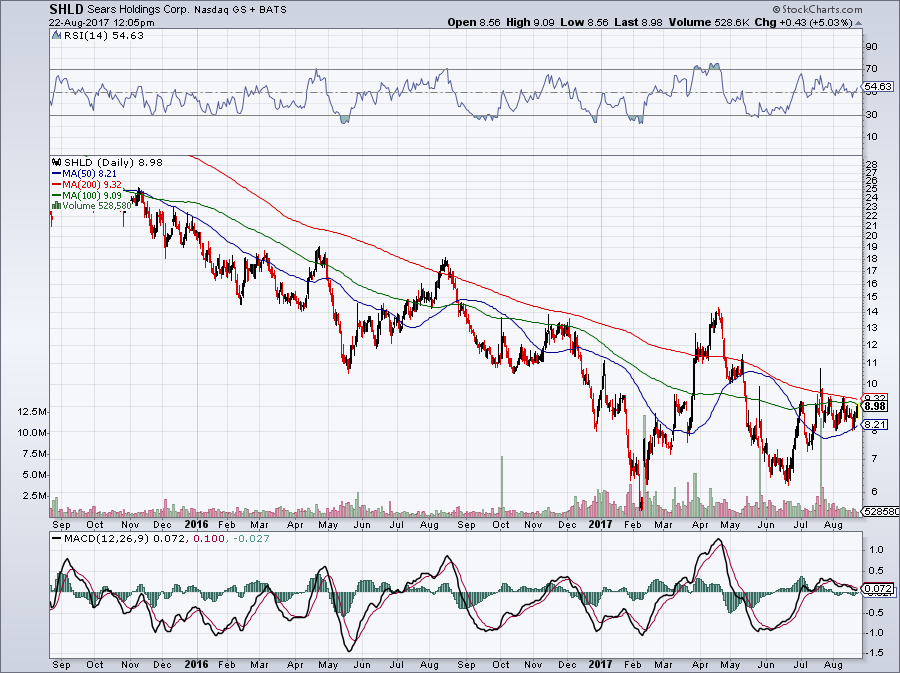Select the High 9.09 value

coord(530,22)
